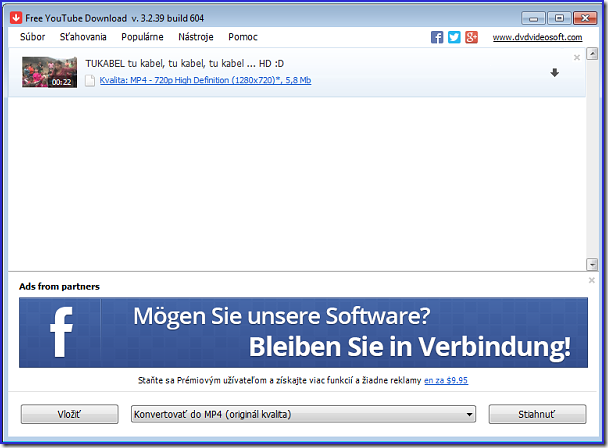Open the Súbor menu

(x=33, y=37)
